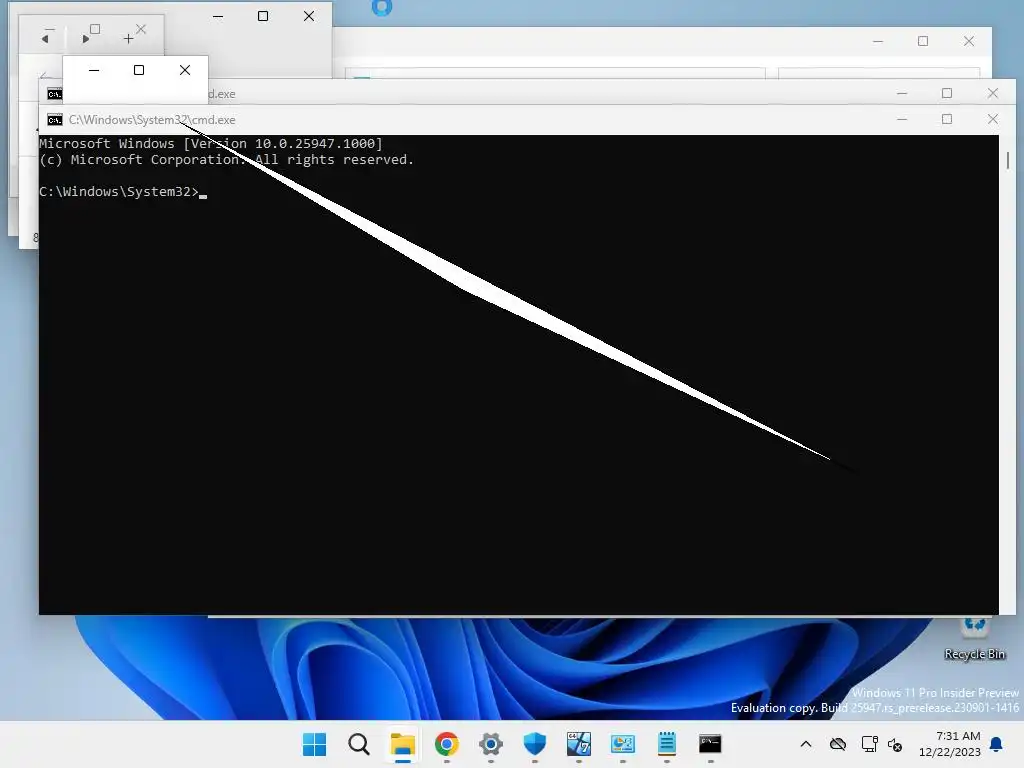Screen dimensions: 1024x768
Task: Close the top-left gray window
Action: pyautogui.click(x=309, y=16)
